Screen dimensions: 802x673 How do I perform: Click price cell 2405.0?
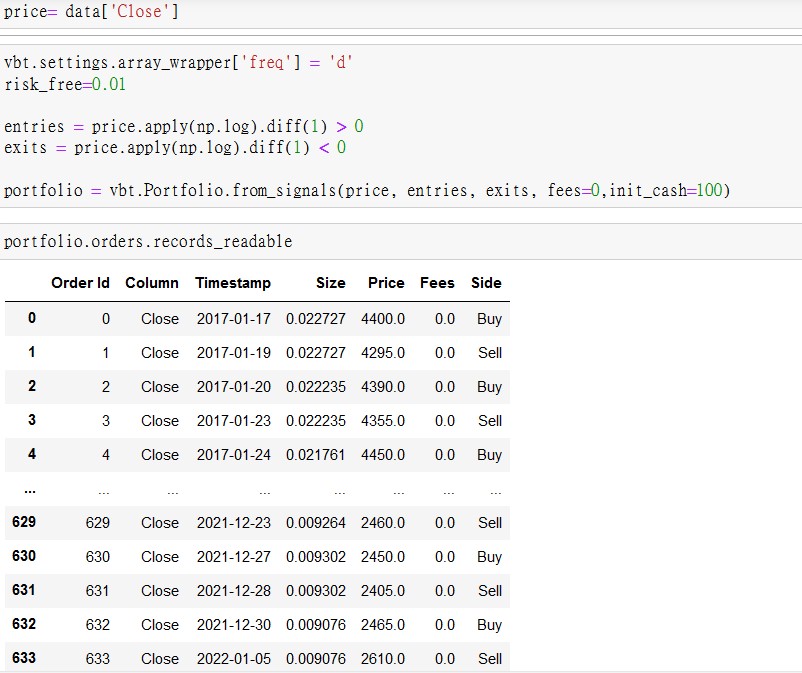click(383, 591)
